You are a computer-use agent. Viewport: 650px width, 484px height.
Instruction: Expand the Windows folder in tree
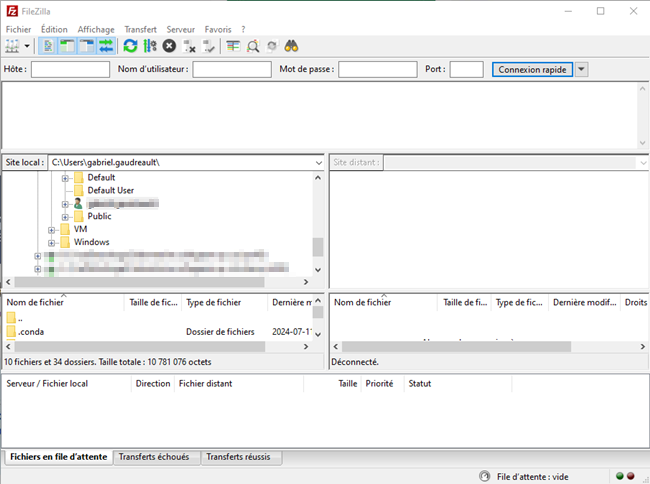(51, 243)
